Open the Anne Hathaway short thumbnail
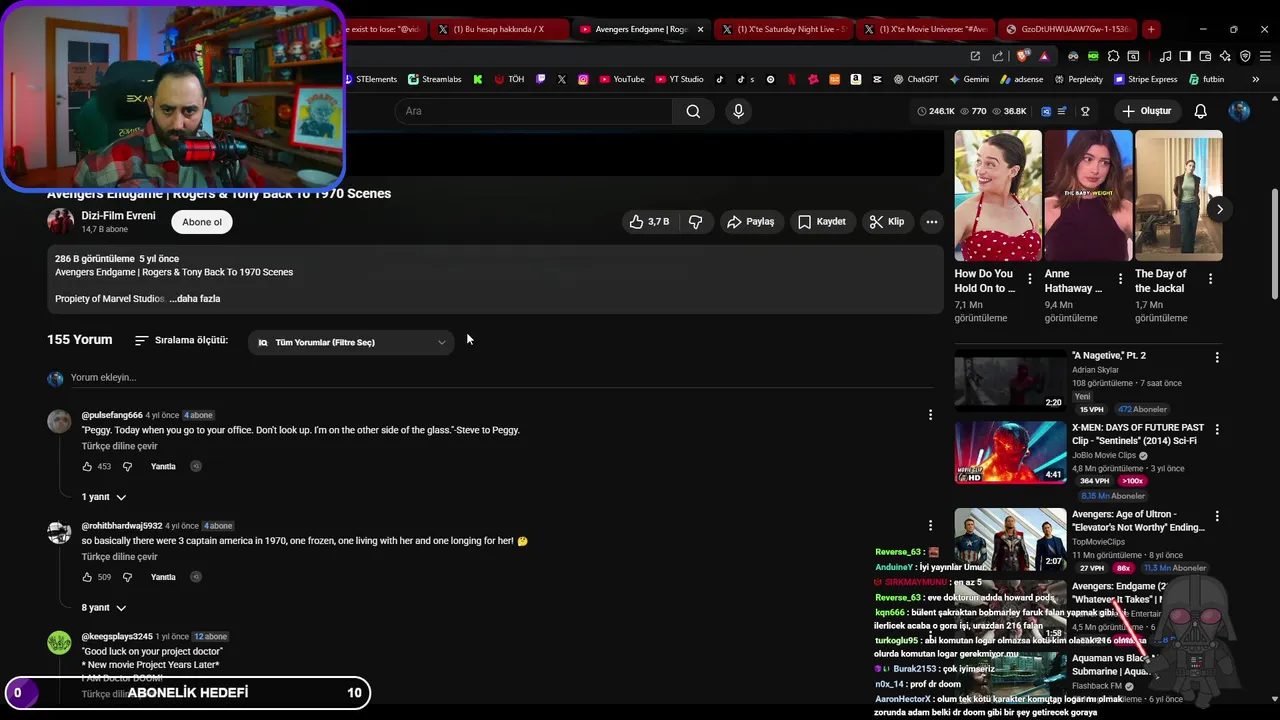The height and width of the screenshot is (720, 1280). click(1088, 195)
